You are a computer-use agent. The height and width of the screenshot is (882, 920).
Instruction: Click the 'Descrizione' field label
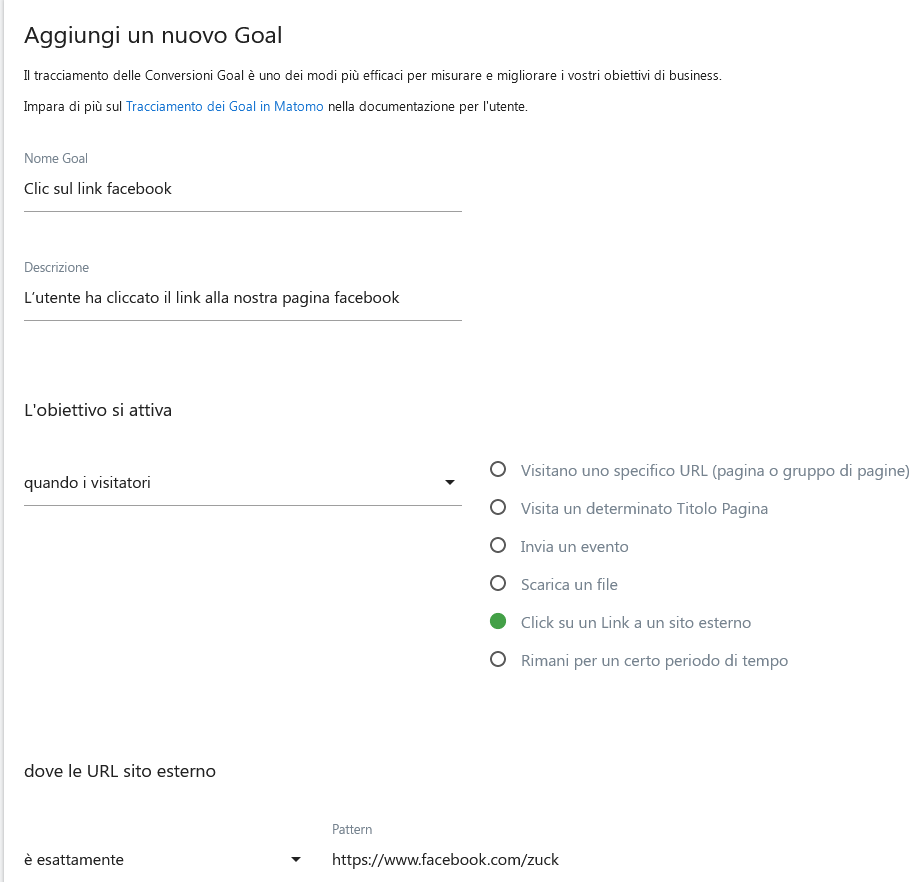56,268
